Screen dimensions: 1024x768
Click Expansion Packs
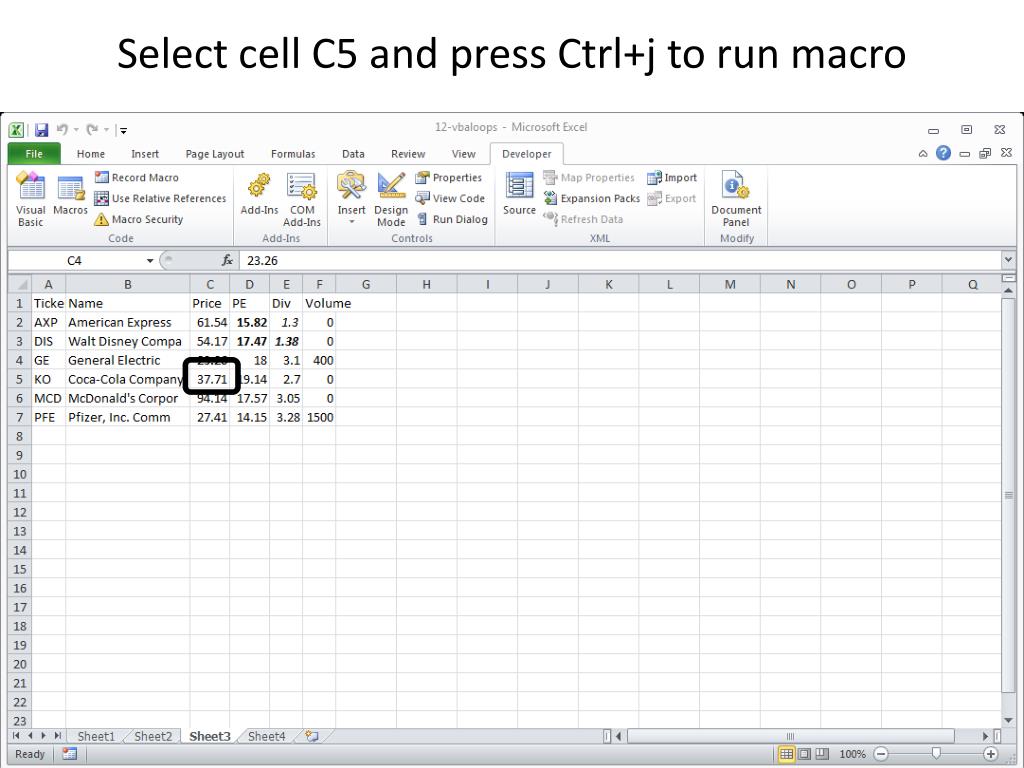592,199
